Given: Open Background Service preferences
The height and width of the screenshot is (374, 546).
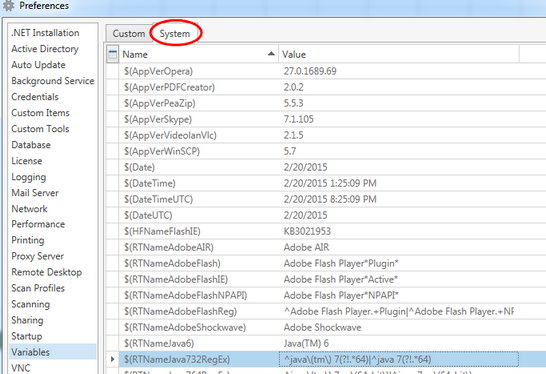Looking at the screenshot, I should click(53, 81).
